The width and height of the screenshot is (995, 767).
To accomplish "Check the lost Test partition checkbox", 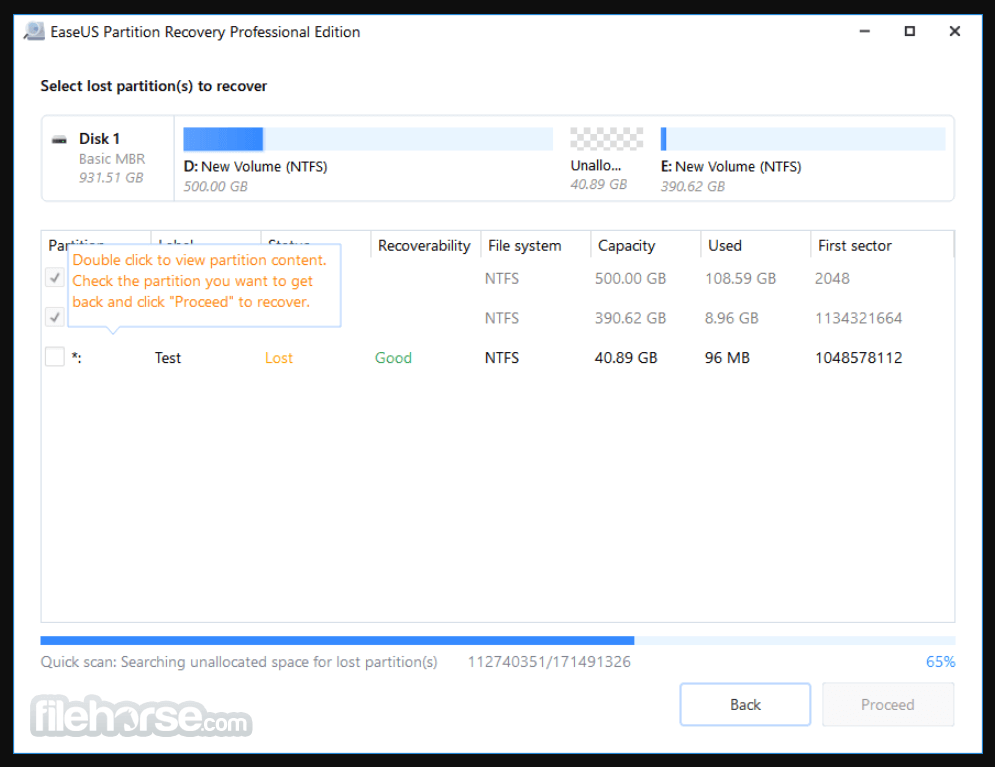I will point(55,357).
